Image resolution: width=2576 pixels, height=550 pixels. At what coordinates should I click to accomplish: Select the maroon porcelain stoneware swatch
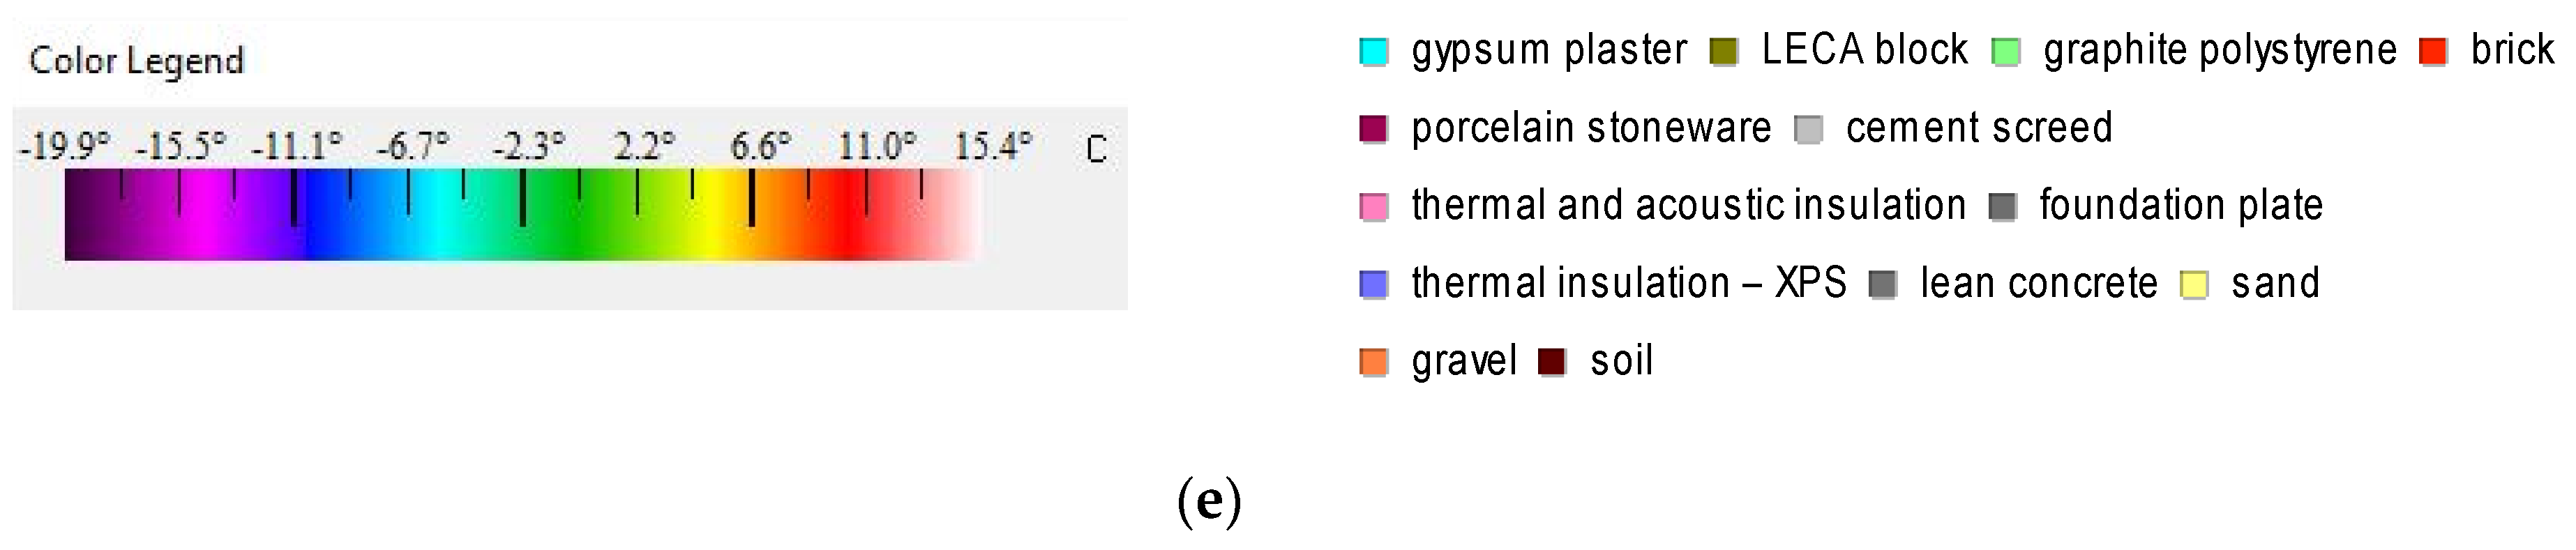pyautogui.click(x=1374, y=129)
